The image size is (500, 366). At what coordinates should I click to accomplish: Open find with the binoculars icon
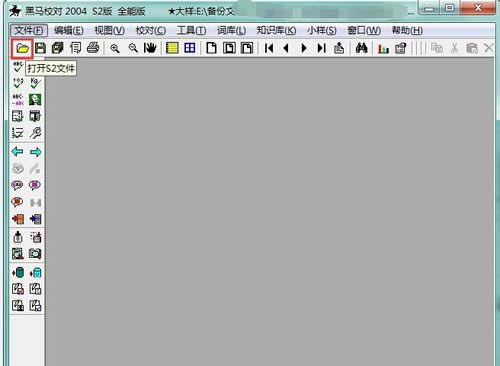pos(361,48)
